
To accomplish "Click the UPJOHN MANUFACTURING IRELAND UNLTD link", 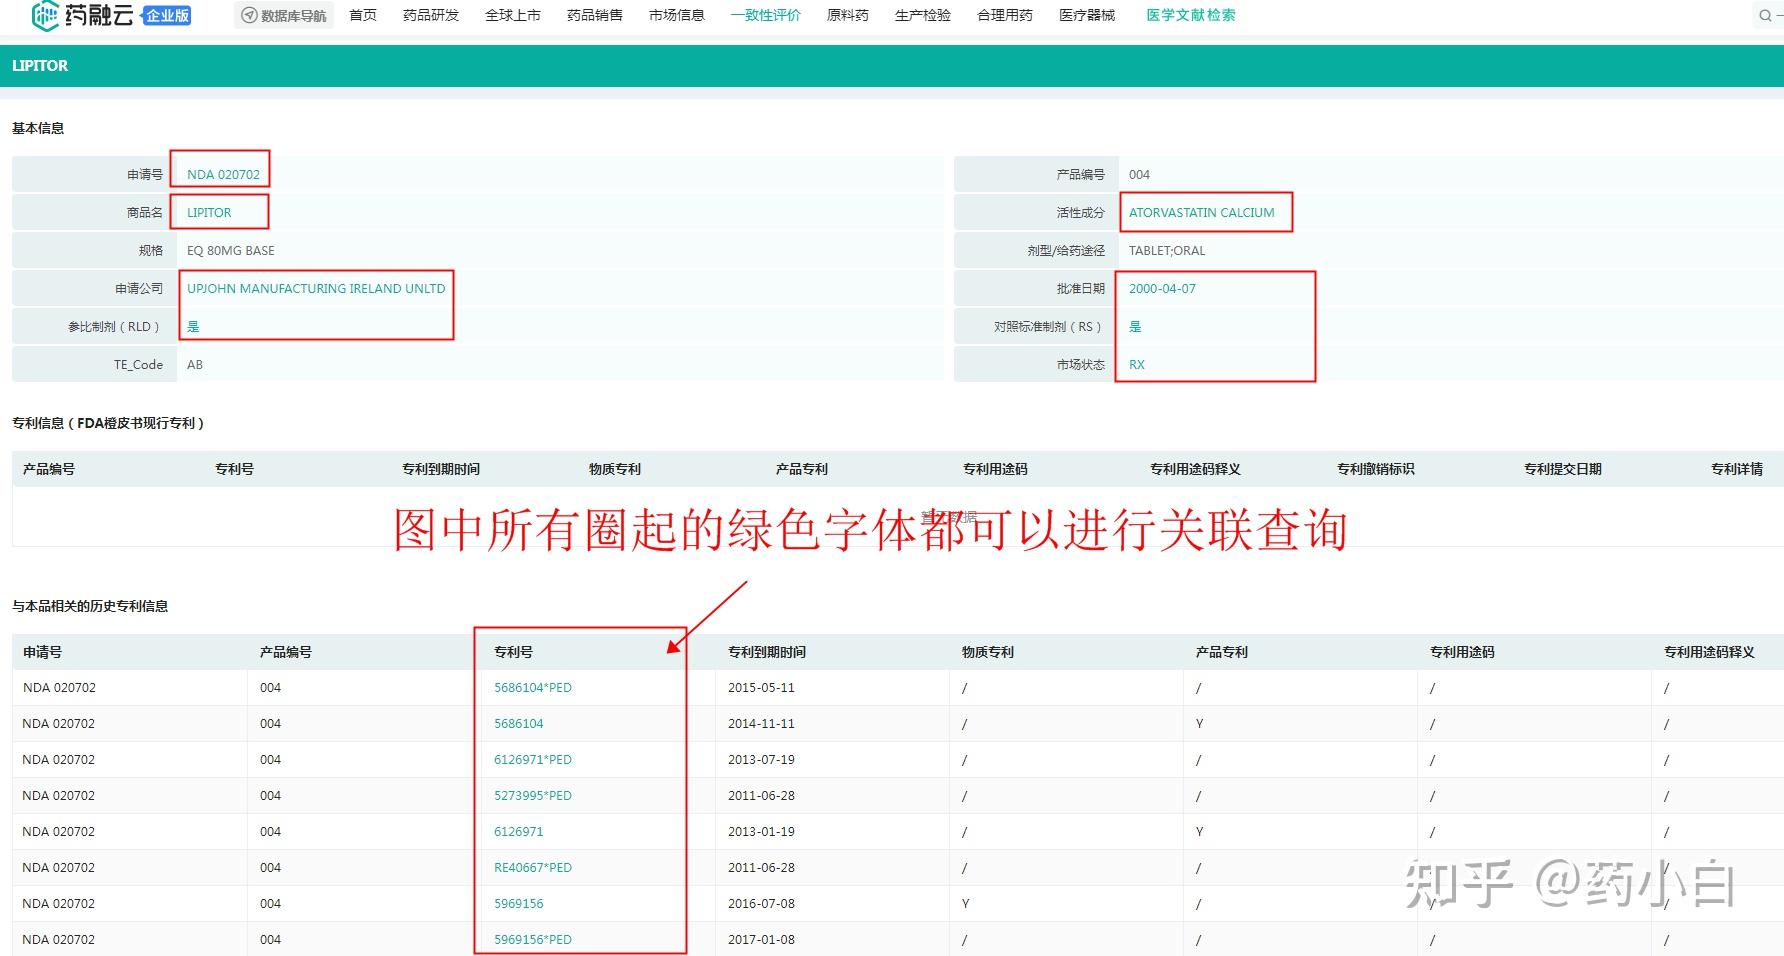I will (316, 288).
